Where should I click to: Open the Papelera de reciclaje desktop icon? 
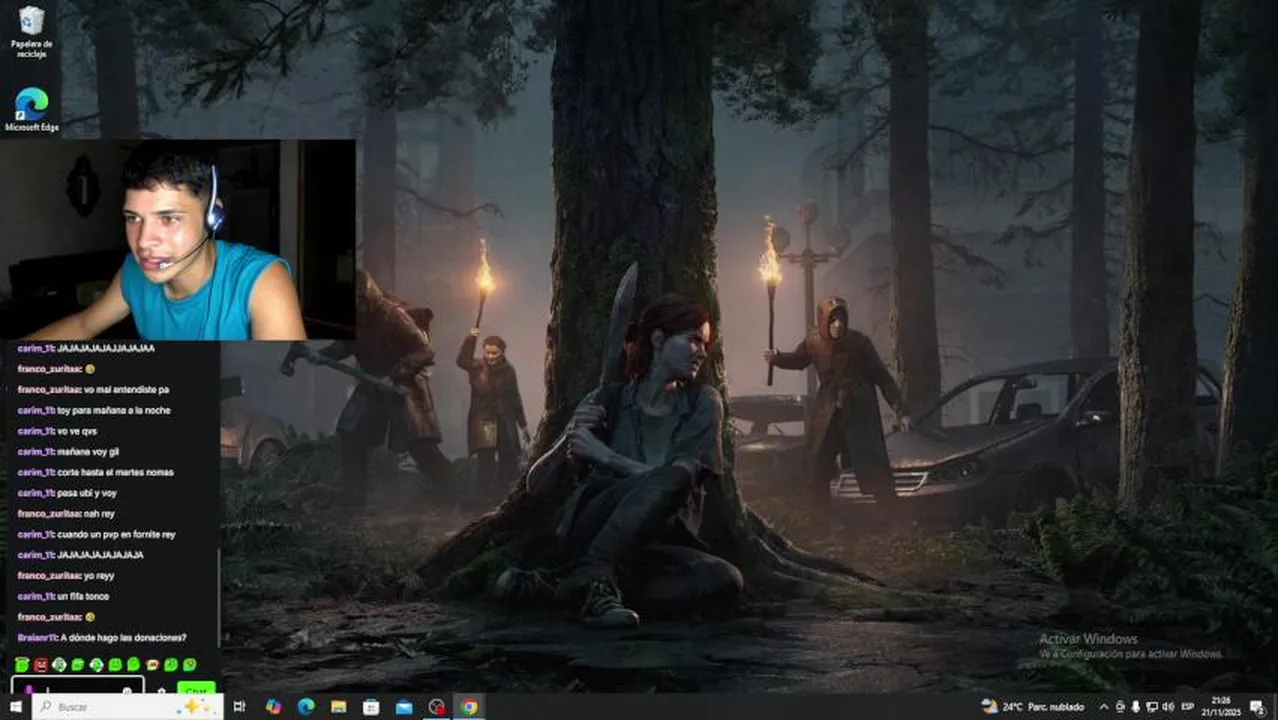tap(31, 30)
